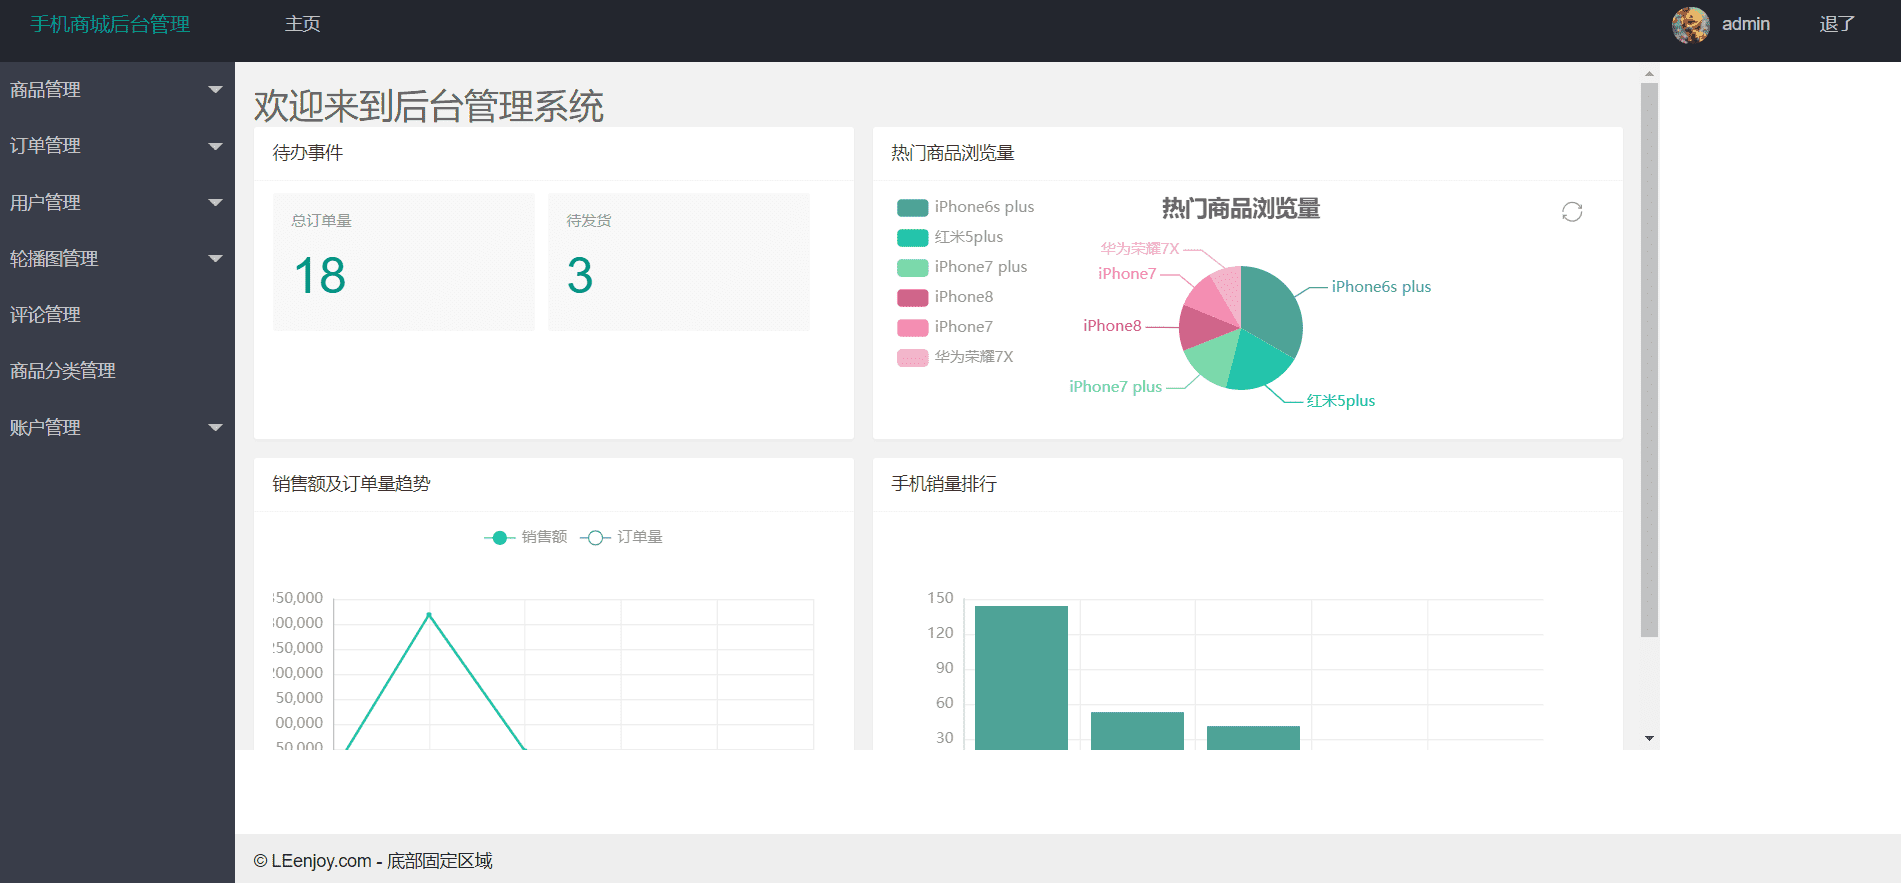The width and height of the screenshot is (1901, 883).
Task: Expand the 商品管理 arrow
Action: pos(215,90)
